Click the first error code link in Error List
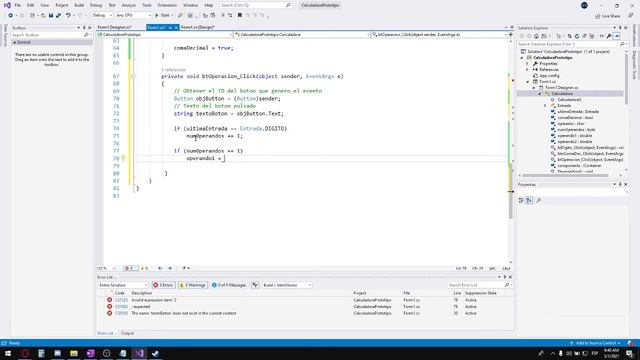The image size is (640, 360). 121,300
